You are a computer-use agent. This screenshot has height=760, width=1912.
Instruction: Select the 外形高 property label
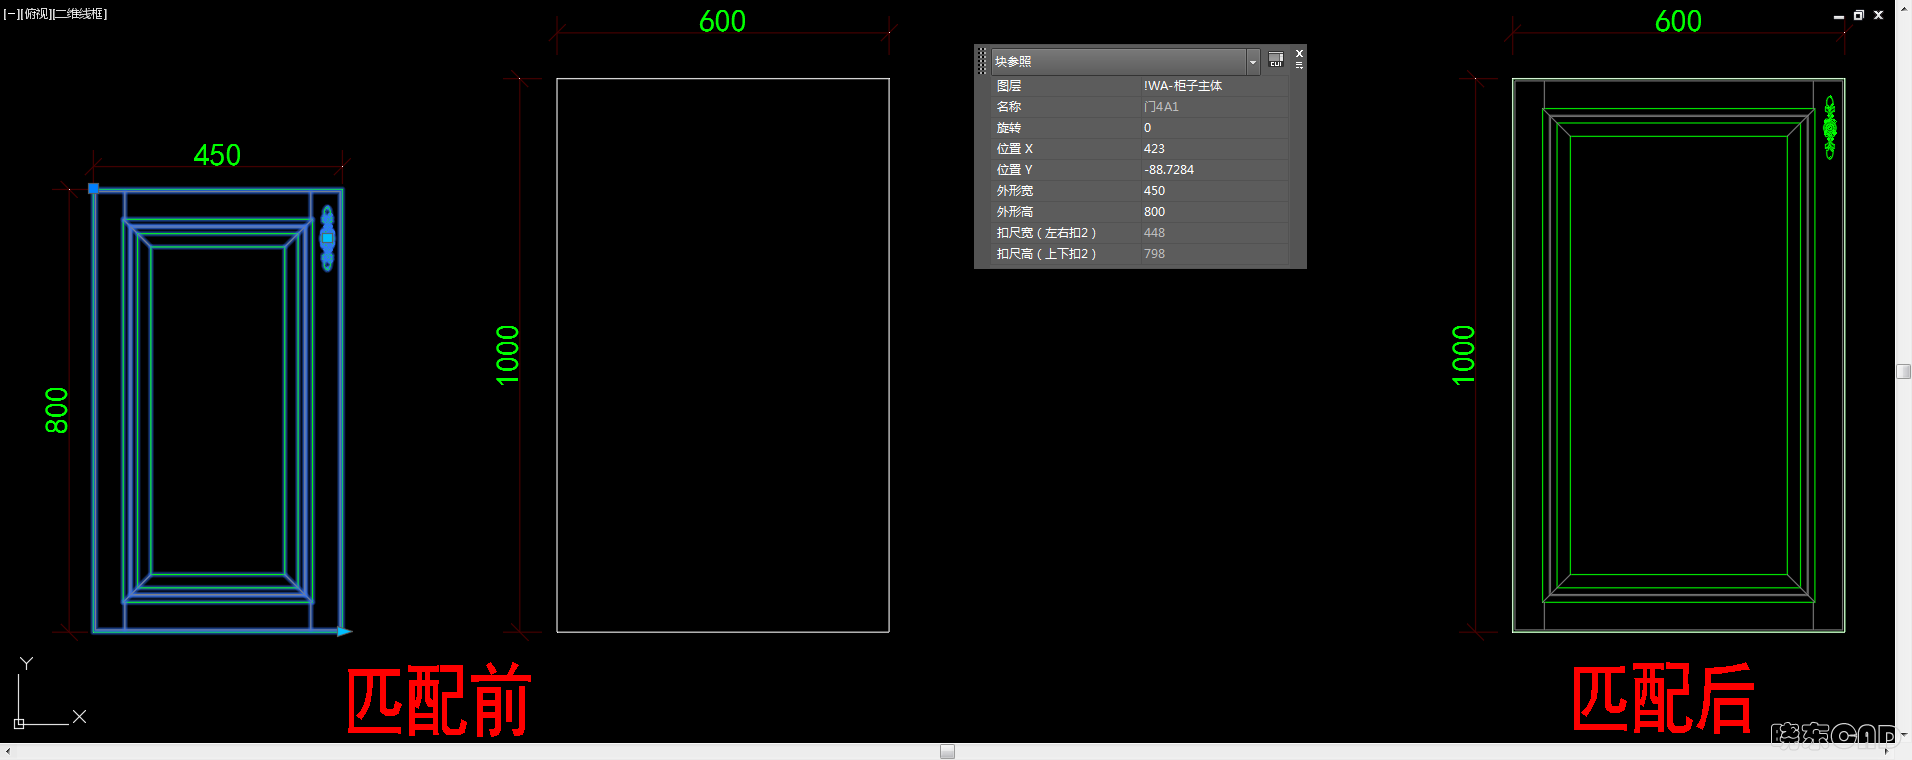point(1015,212)
